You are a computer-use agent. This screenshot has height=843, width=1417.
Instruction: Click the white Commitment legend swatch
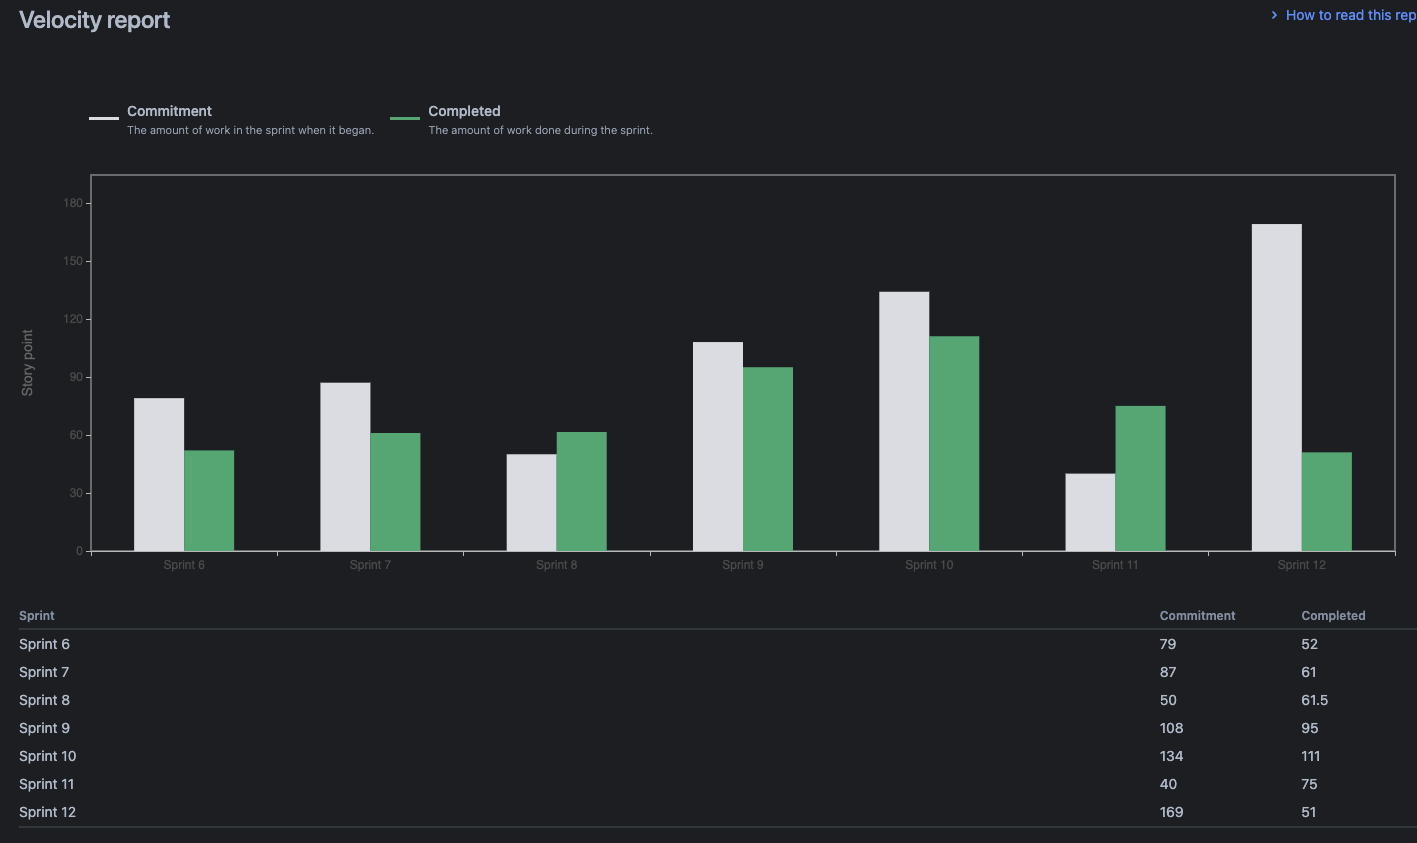pyautogui.click(x=104, y=118)
